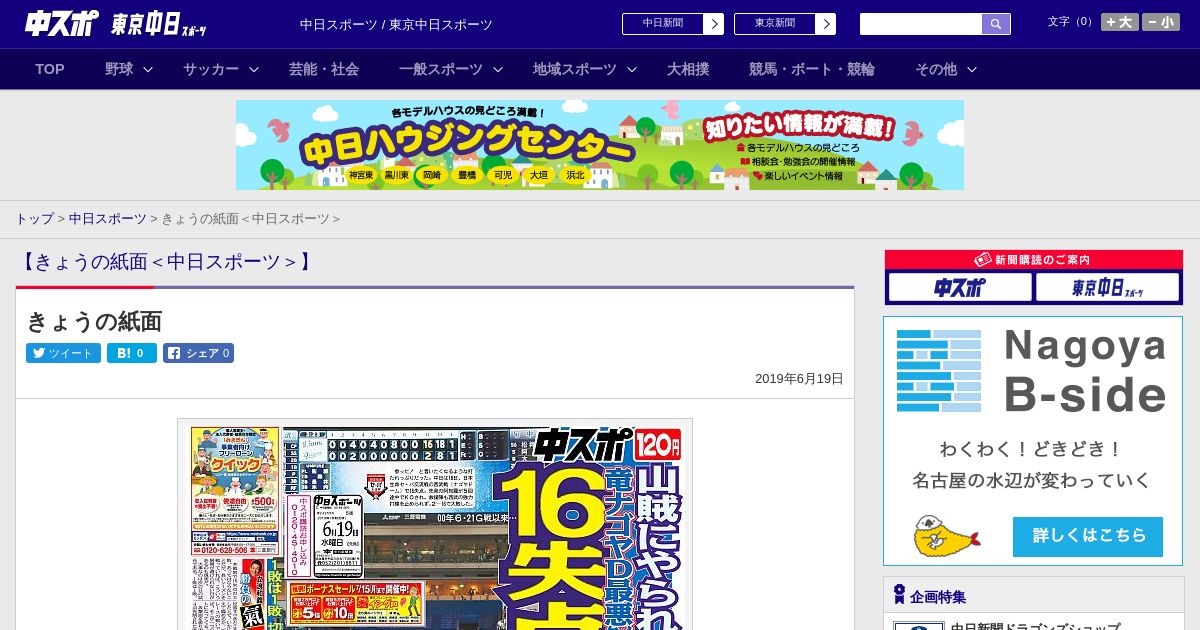Open the 中日新聞 link button
The image size is (1200, 630).
point(663,24)
